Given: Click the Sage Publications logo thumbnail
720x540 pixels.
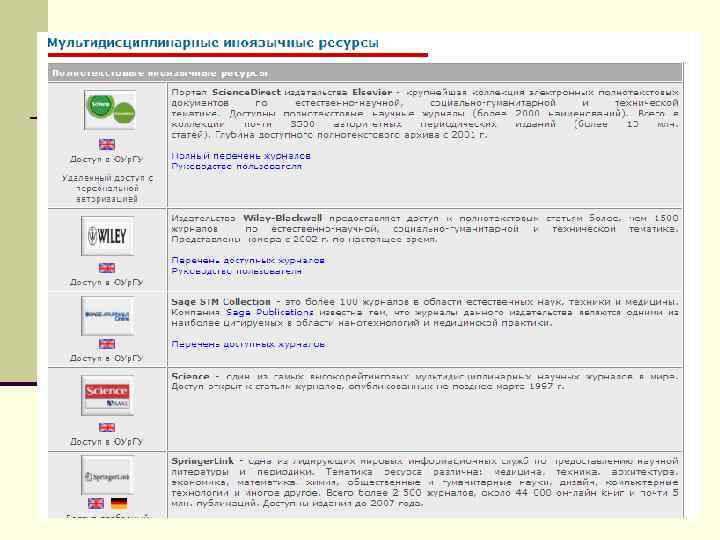Looking at the screenshot, I should [x=107, y=316].
